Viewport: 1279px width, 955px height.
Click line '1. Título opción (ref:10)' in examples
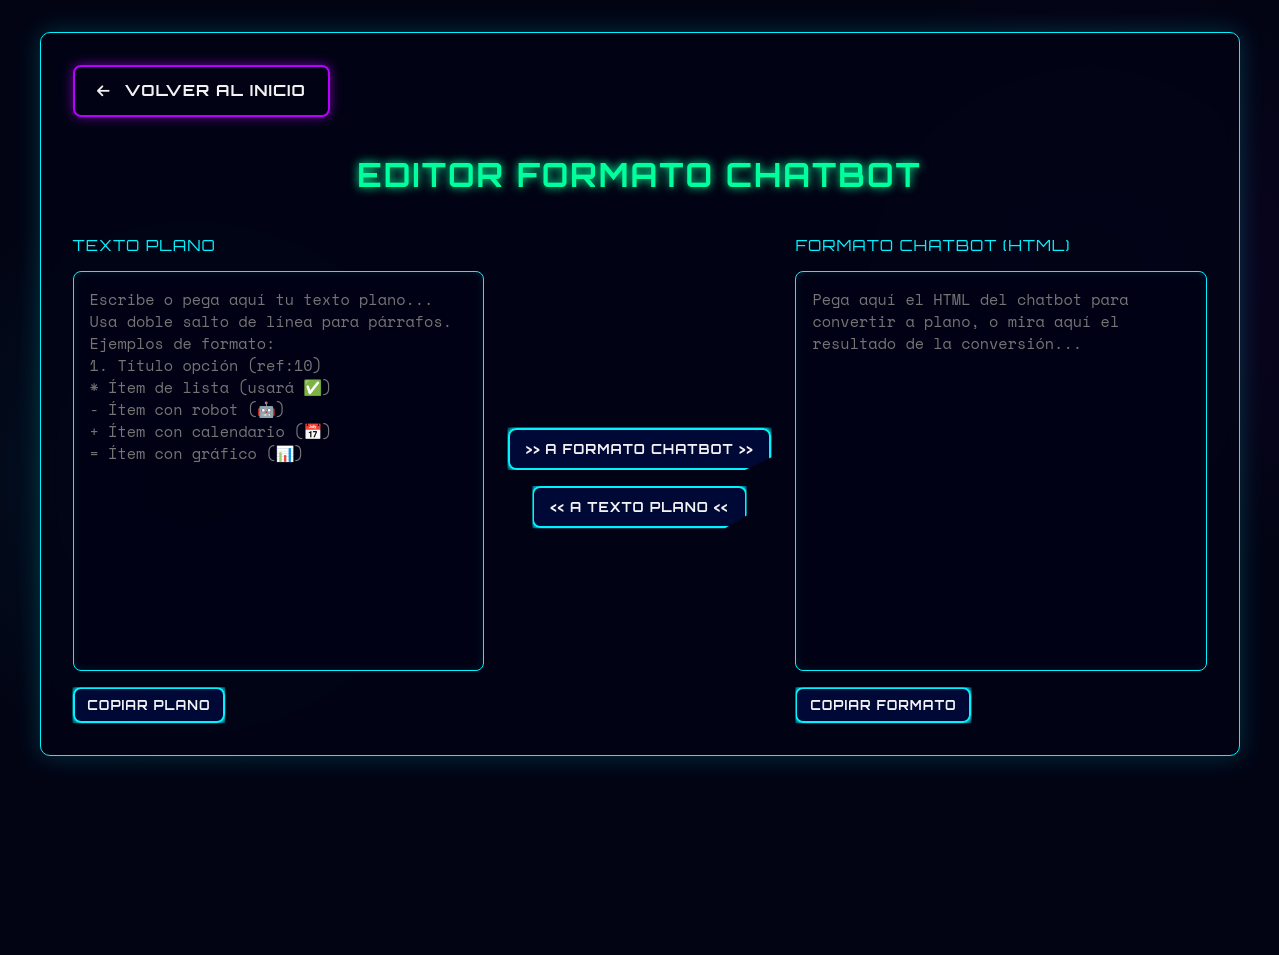click(x=204, y=365)
